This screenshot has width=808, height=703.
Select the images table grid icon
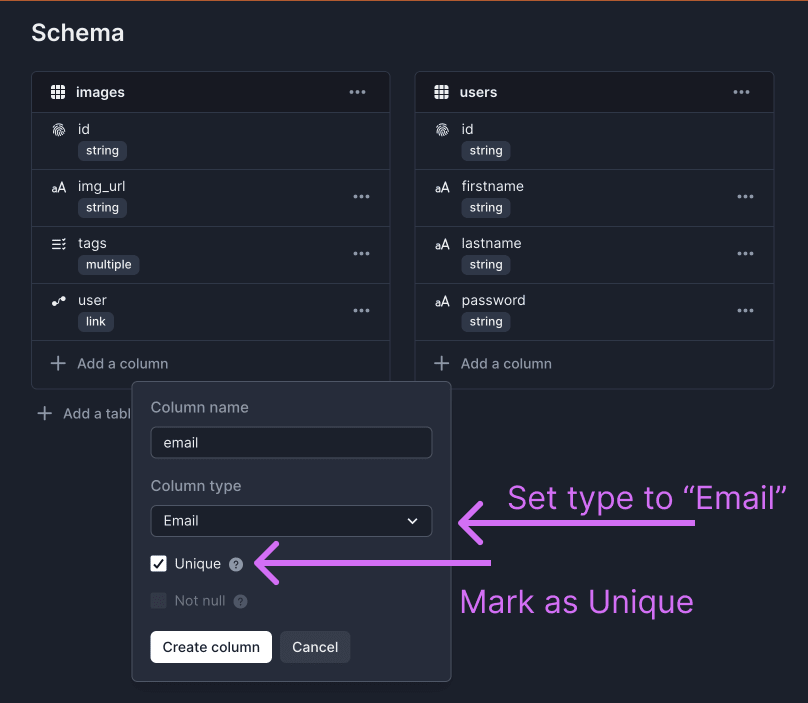pyautogui.click(x=58, y=92)
